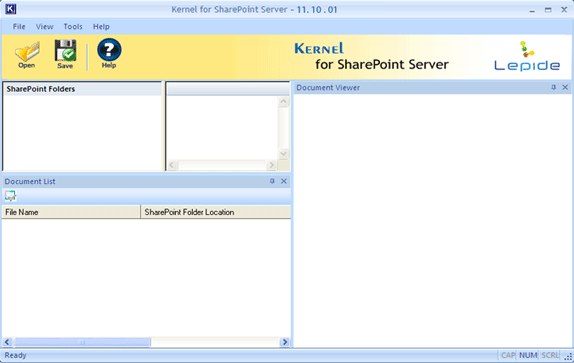Close the Document List panel
Image resolution: width=574 pixels, height=363 pixels.
coord(284,181)
